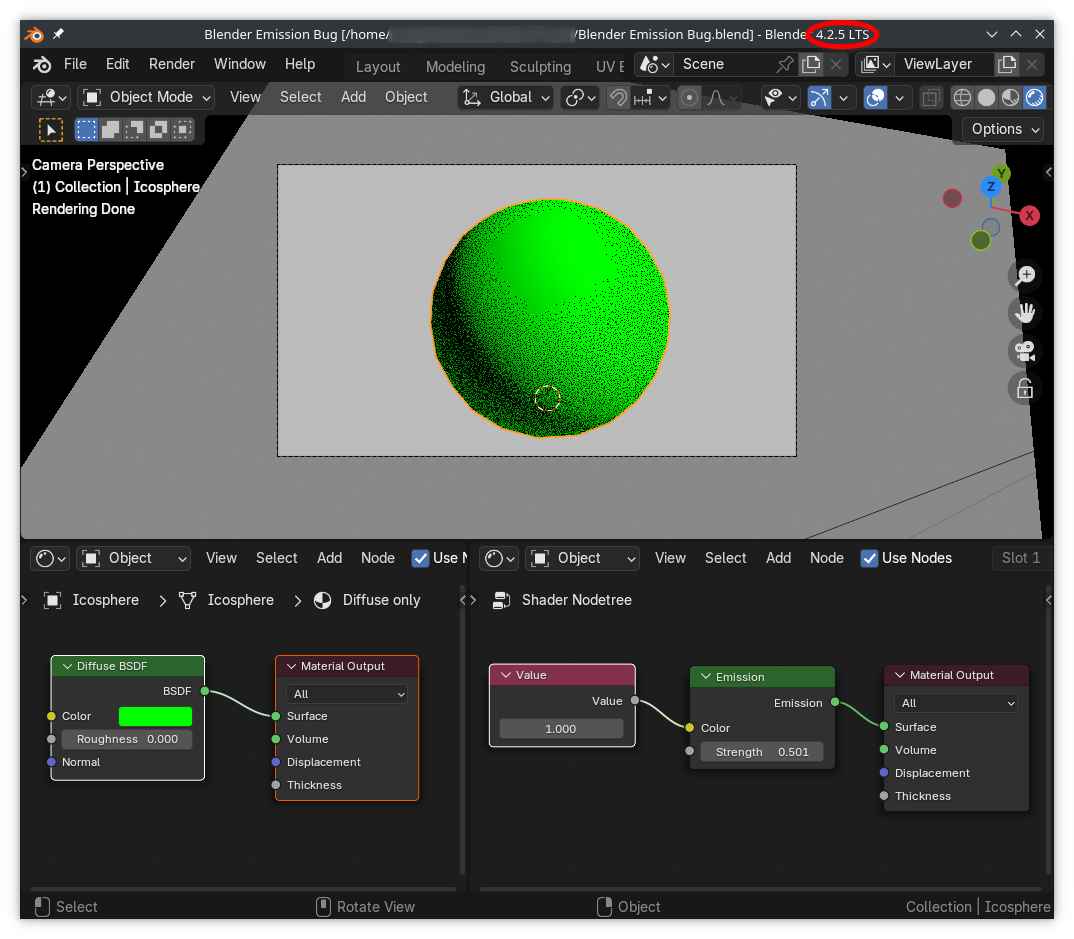Choose the invert selection mode icon
This screenshot has width=1074, height=939.
click(159, 129)
